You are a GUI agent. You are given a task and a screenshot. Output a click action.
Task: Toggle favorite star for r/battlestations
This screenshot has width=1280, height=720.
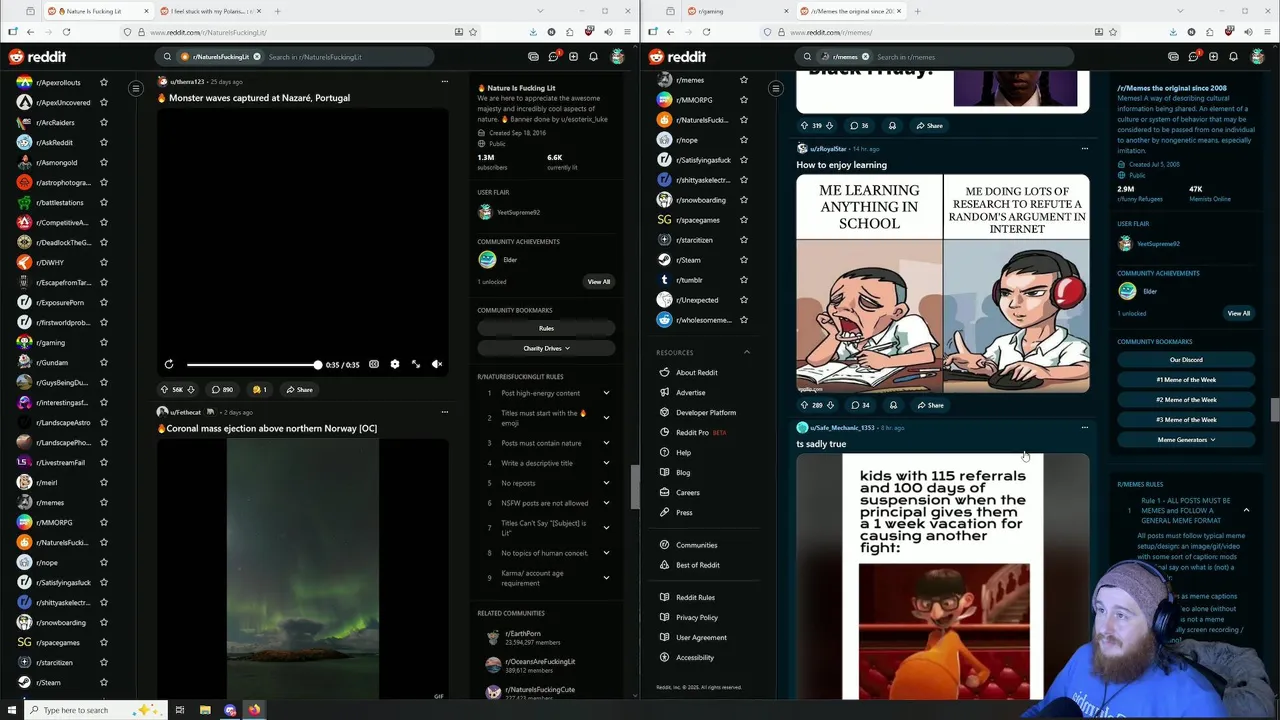103,202
